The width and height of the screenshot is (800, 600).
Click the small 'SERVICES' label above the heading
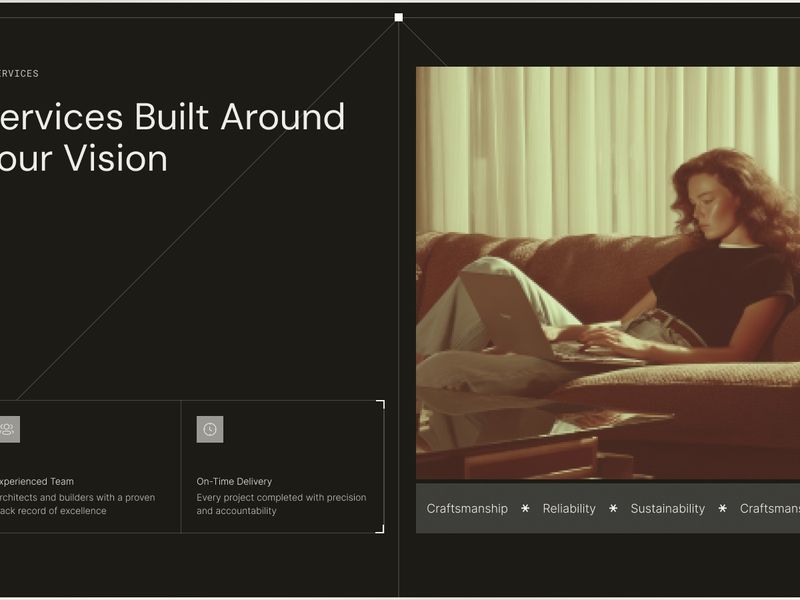pyautogui.click(x=19, y=73)
